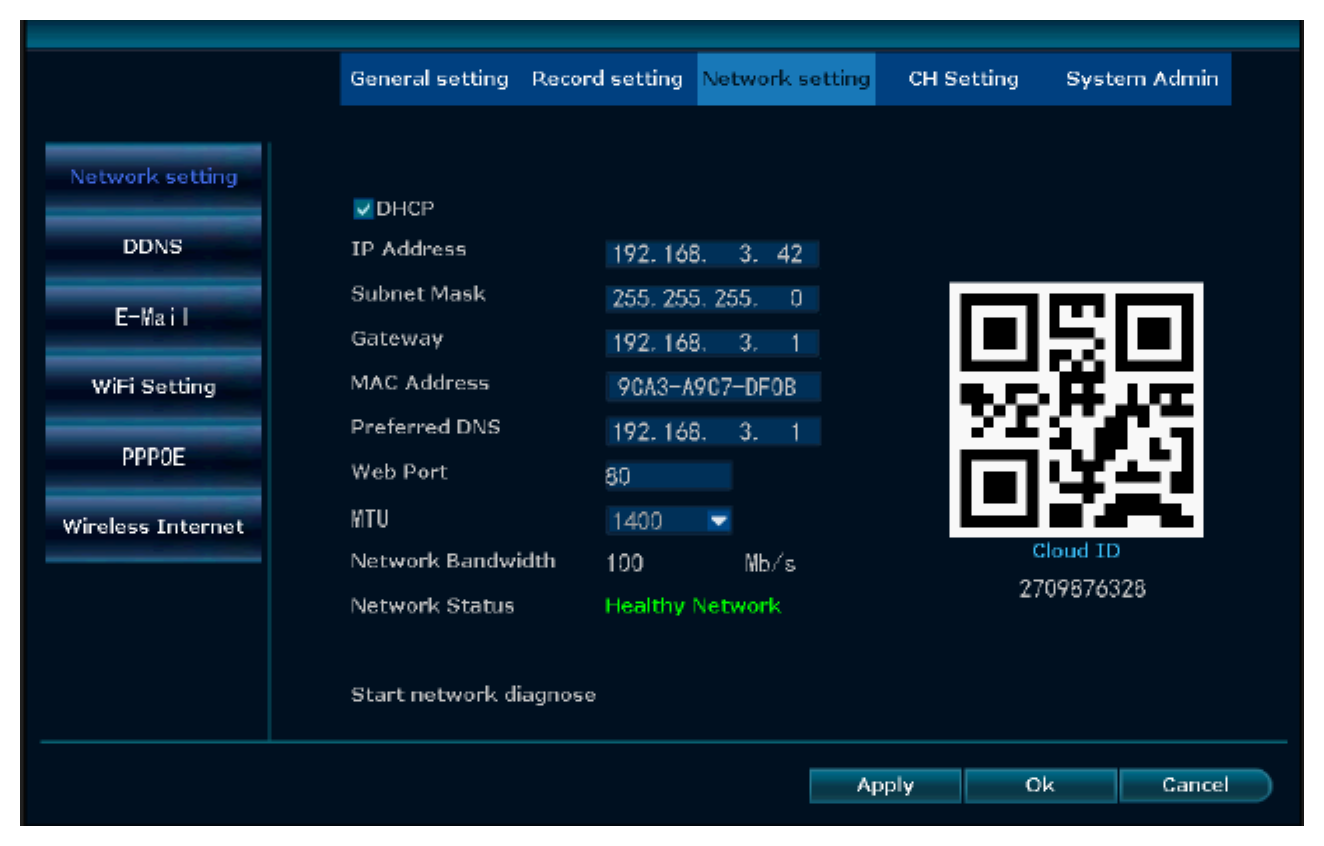Click the Subnet Mask field
The height and width of the screenshot is (846, 1324).
712,299
